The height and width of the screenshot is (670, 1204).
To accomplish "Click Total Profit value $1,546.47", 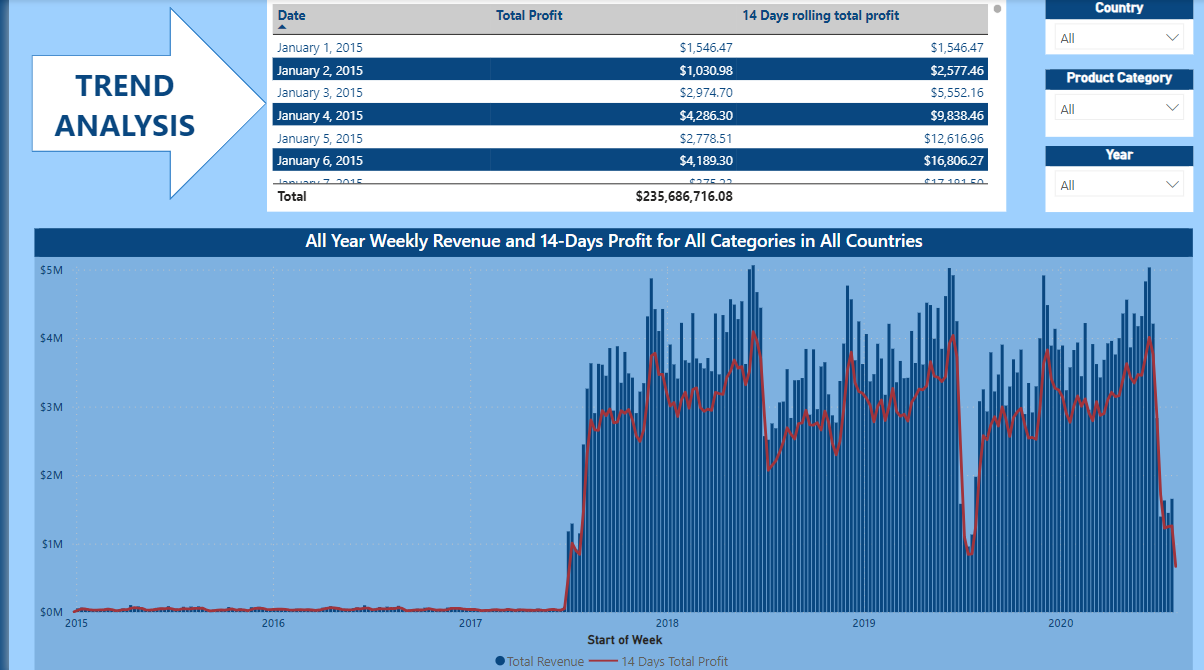I will point(706,47).
